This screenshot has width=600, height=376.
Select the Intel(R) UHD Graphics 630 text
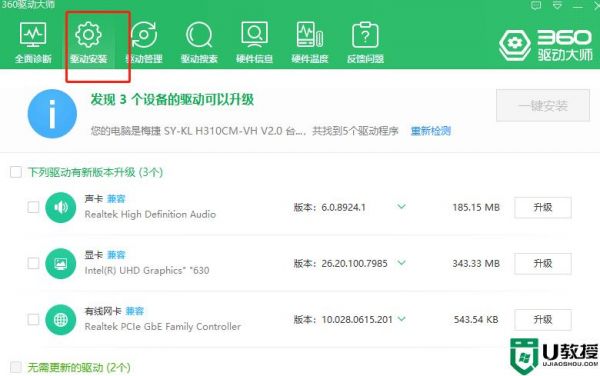(x=147, y=270)
